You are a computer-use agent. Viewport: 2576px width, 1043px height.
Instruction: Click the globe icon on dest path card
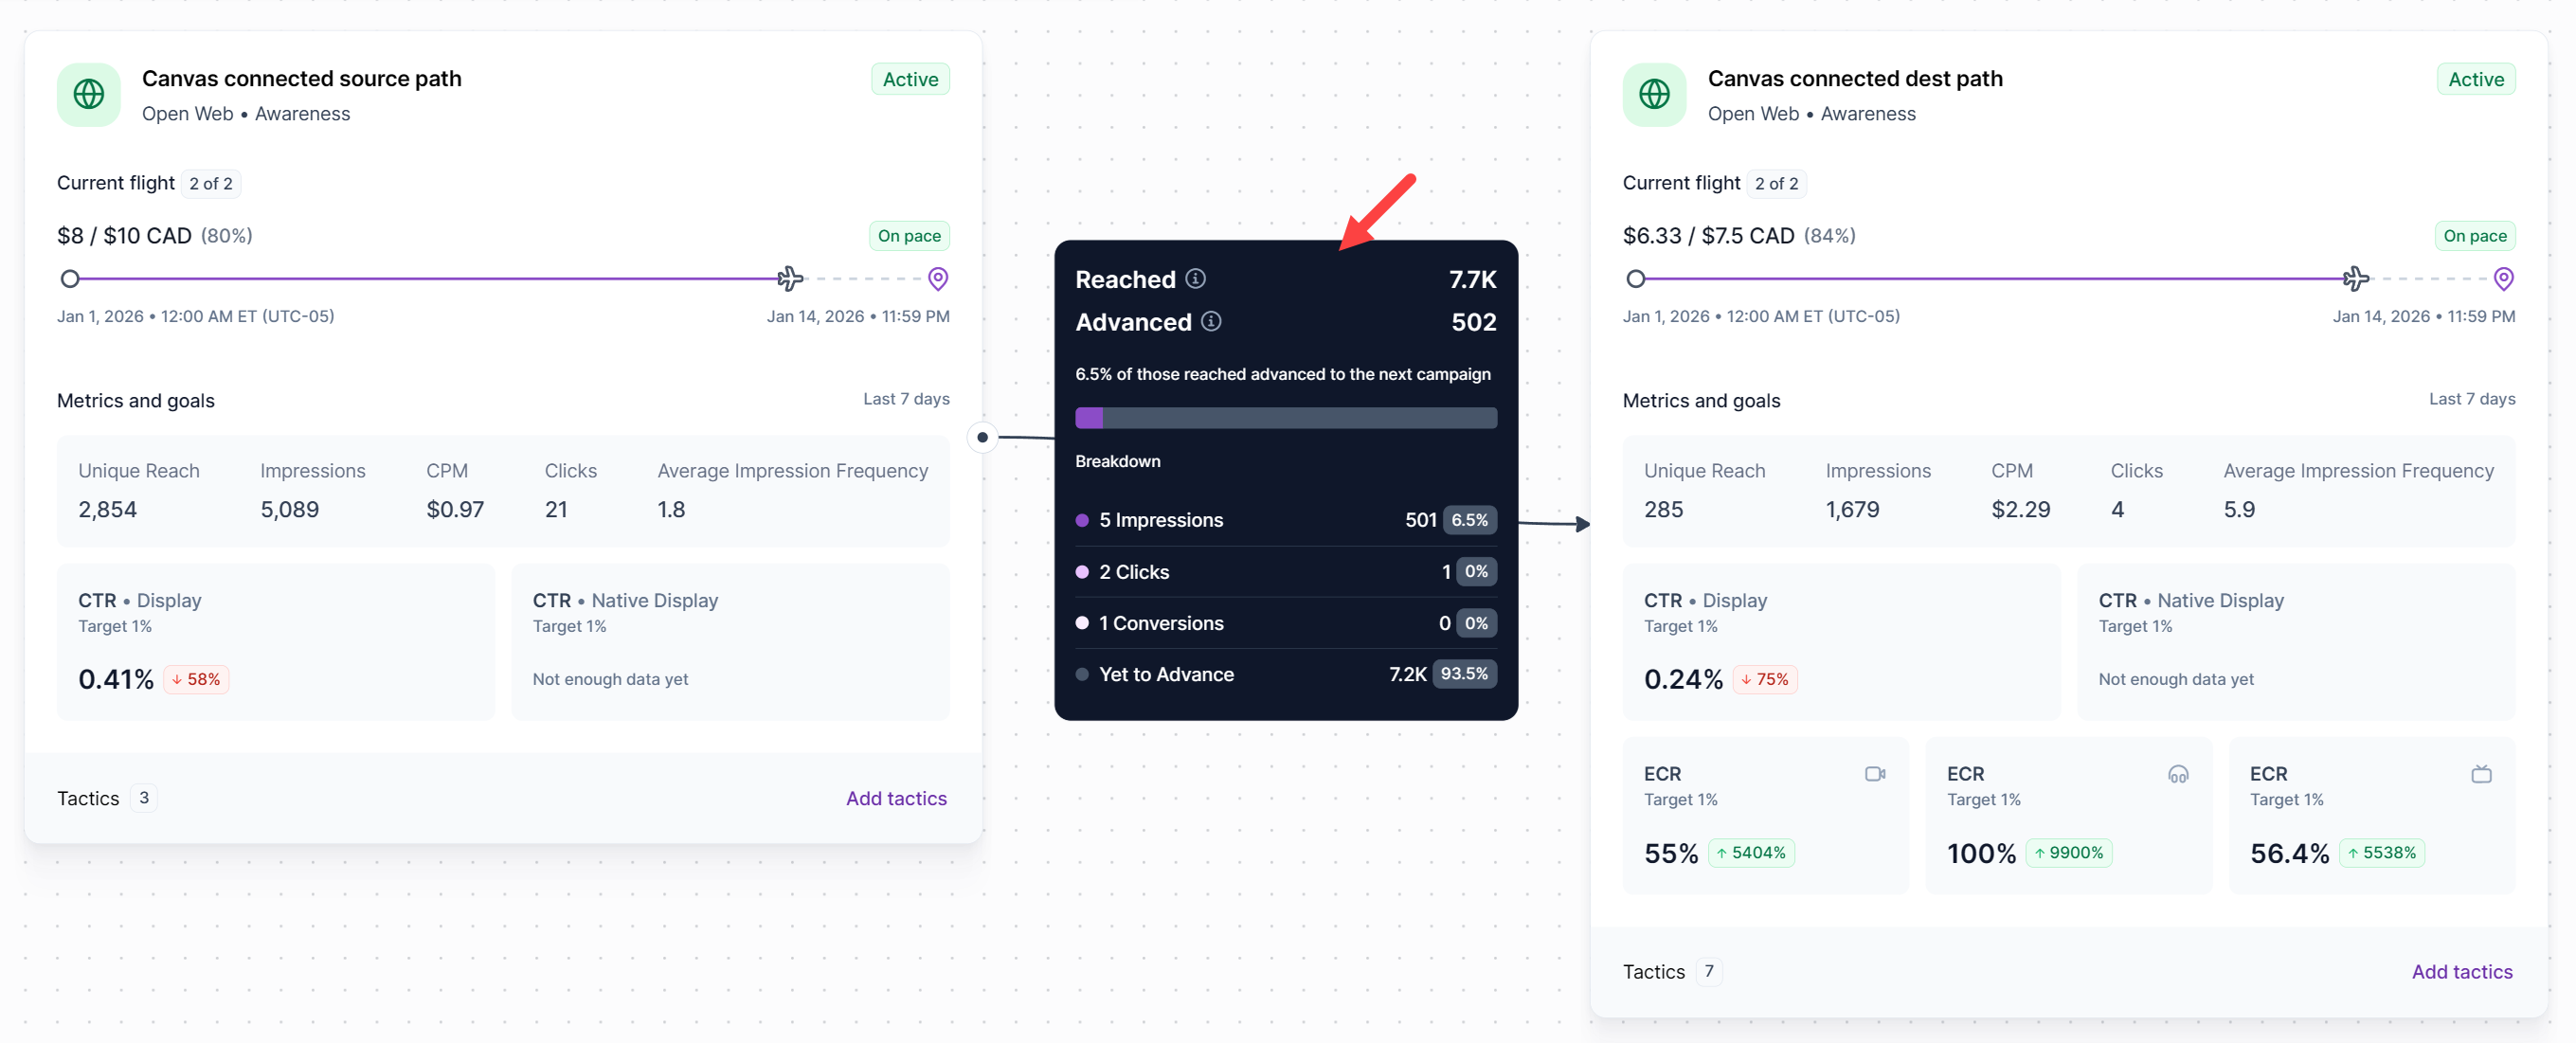pyautogui.click(x=1654, y=95)
